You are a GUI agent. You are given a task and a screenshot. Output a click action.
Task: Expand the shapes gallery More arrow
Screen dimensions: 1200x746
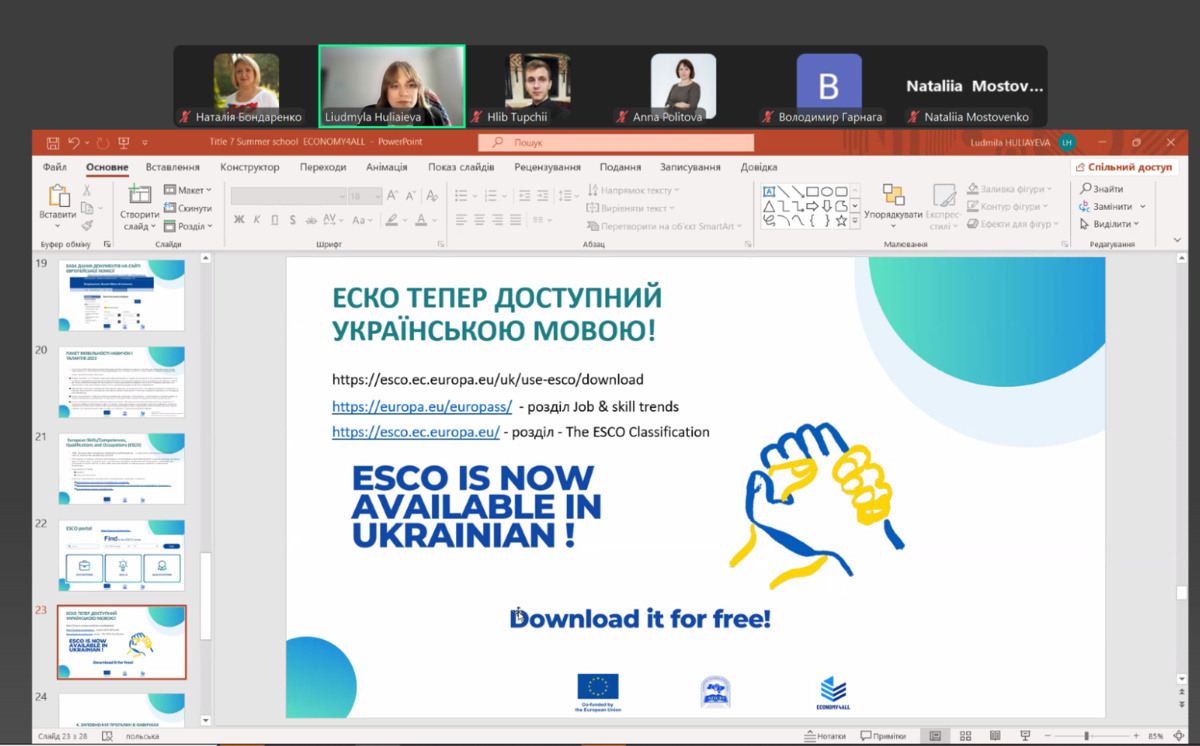pyautogui.click(x=855, y=220)
